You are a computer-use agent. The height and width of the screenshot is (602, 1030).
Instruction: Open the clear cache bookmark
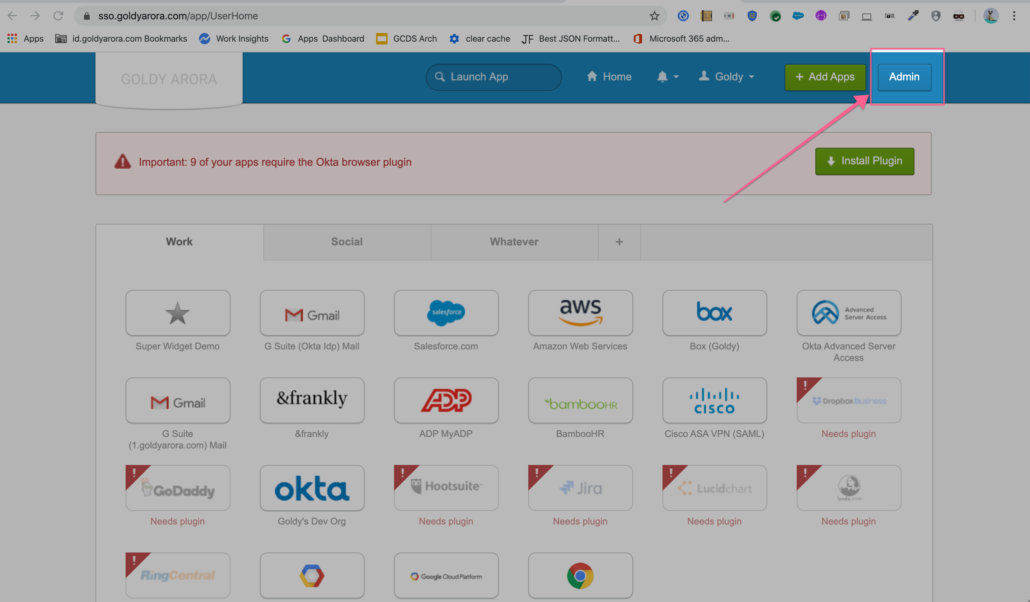click(480, 39)
